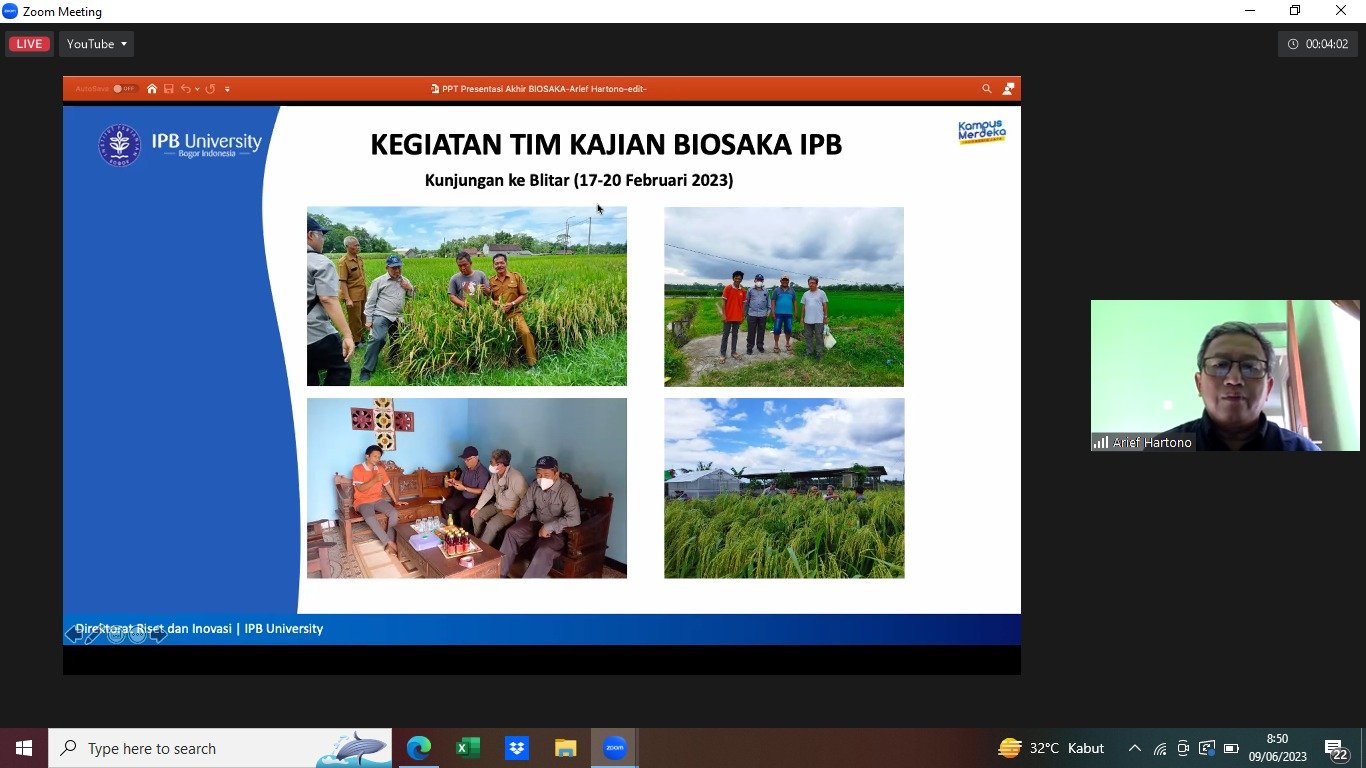Click the search magnifier in PowerPoint title bar

pos(986,89)
